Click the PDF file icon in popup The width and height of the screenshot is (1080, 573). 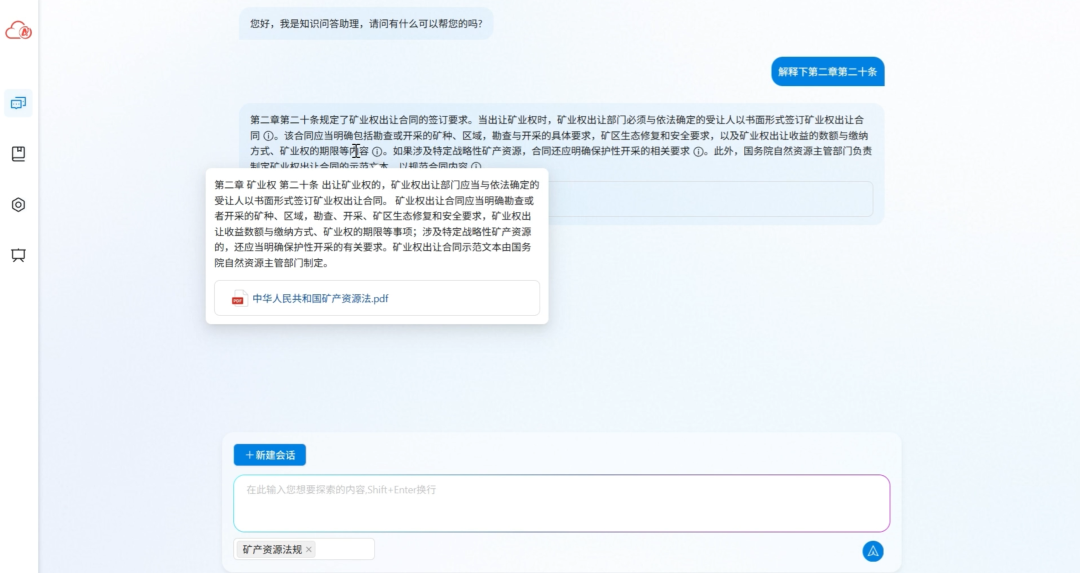[x=238, y=298]
